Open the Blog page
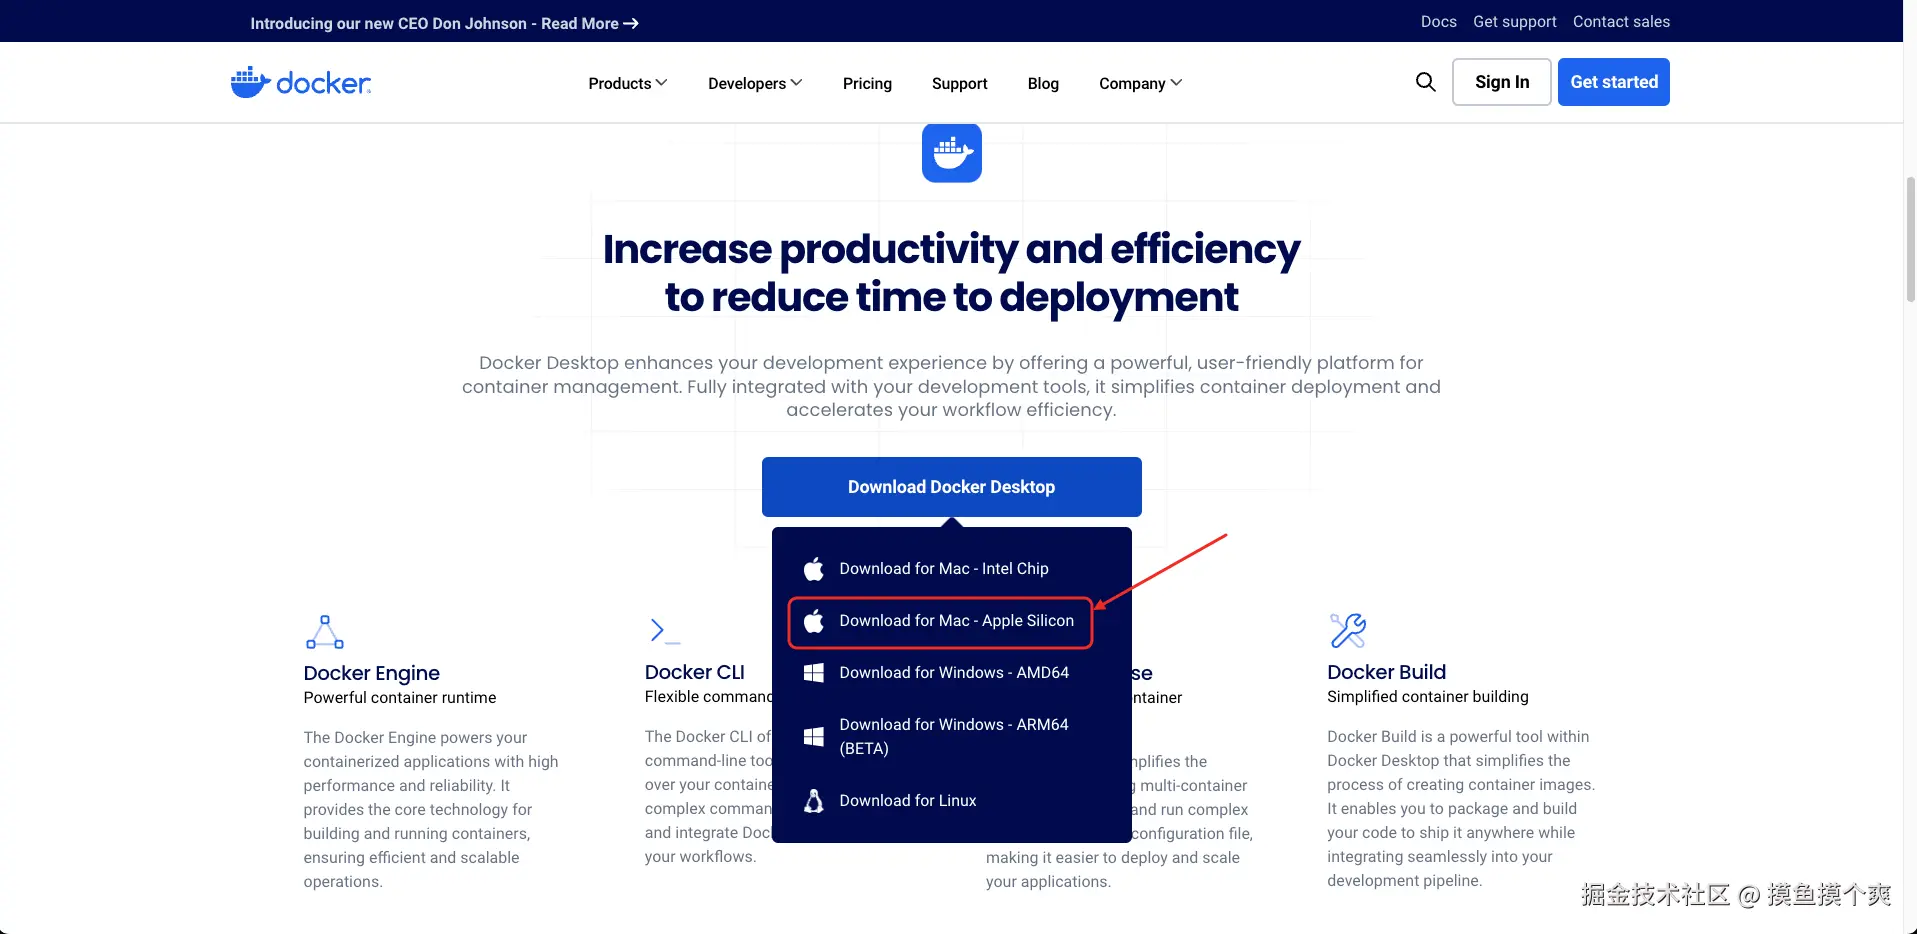Image resolution: width=1917 pixels, height=934 pixels. [1043, 83]
